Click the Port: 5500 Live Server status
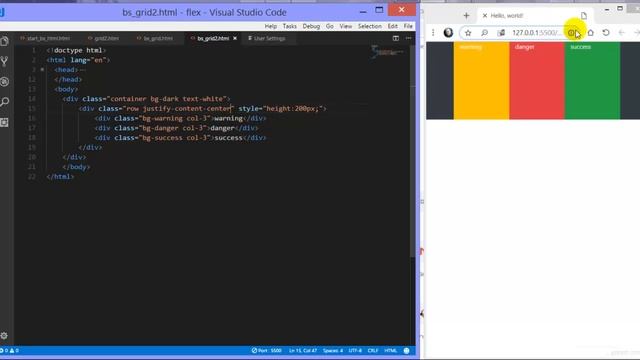640x360 pixels. (267, 351)
